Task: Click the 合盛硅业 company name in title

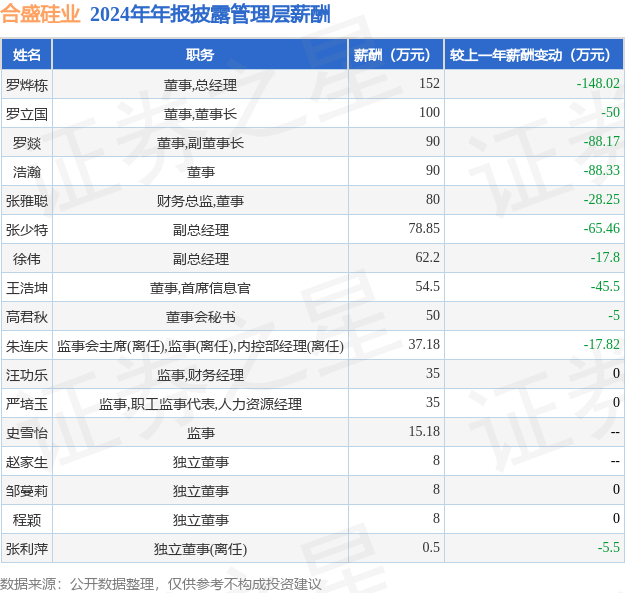Action: [x=41, y=14]
